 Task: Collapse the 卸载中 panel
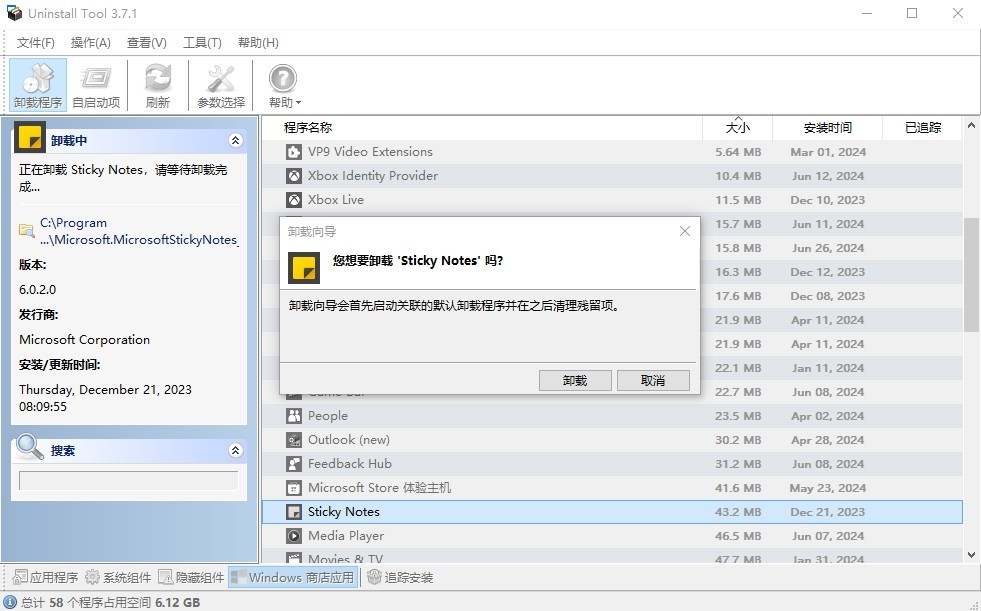(x=235, y=141)
